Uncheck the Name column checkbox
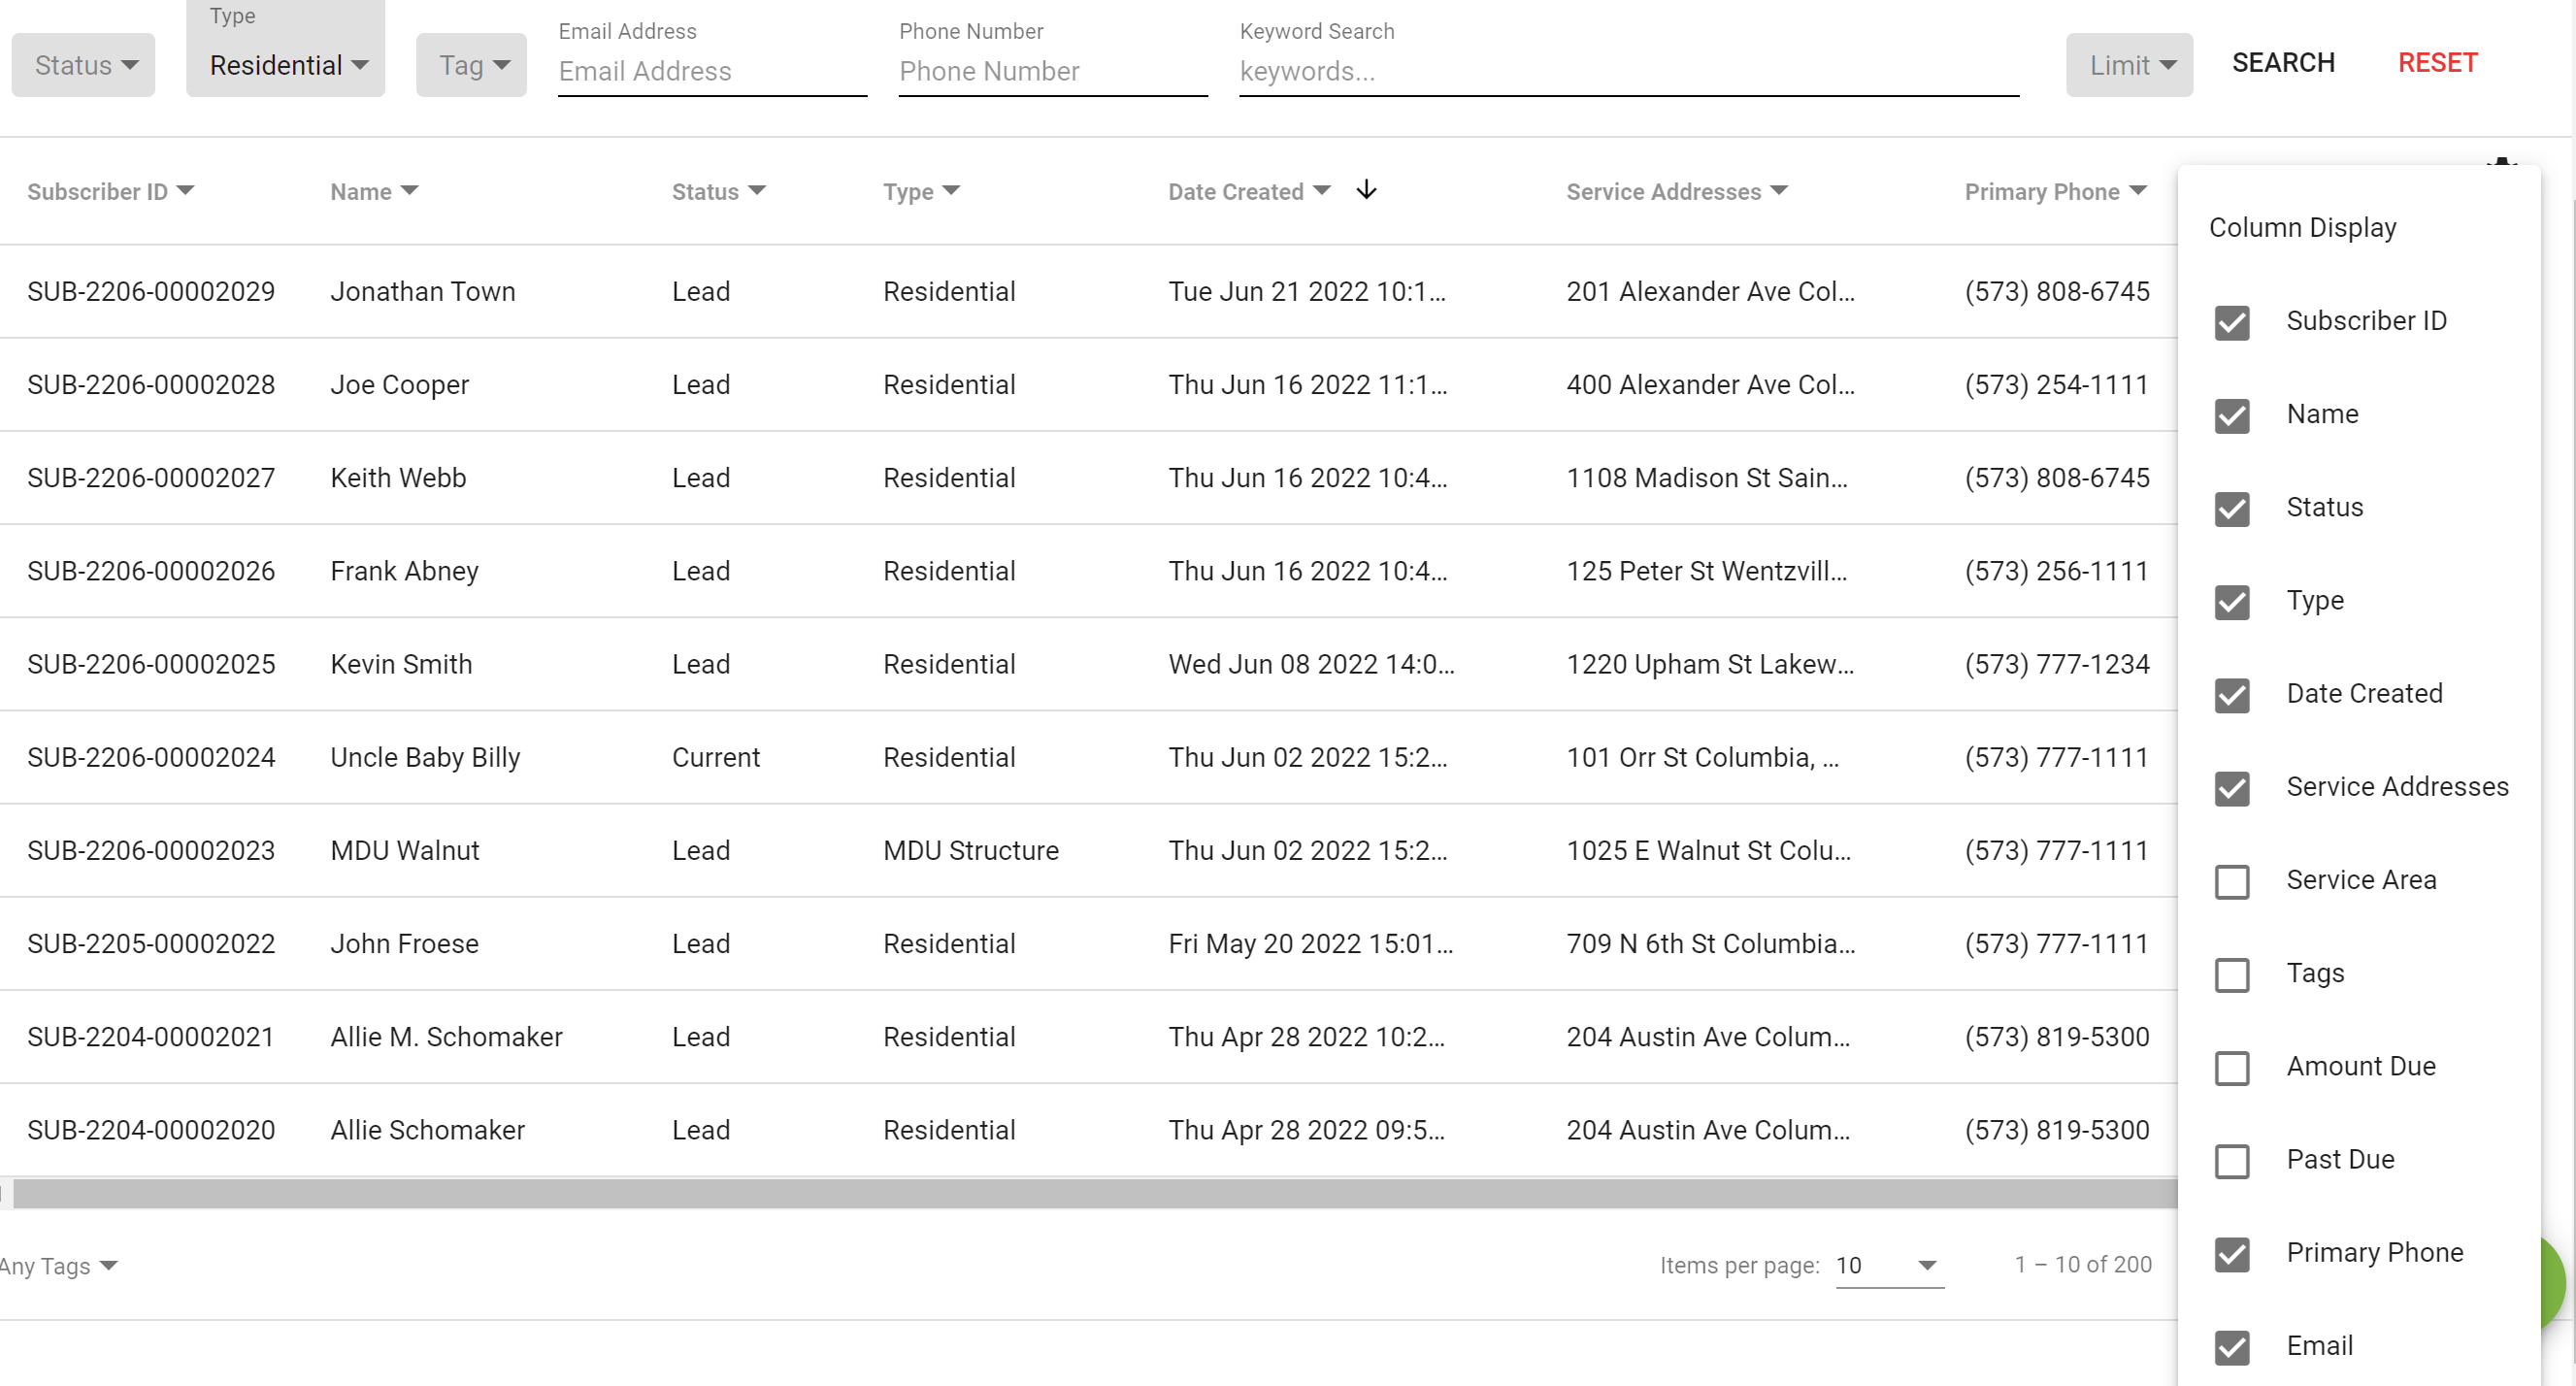Image resolution: width=2576 pixels, height=1386 pixels. pyautogui.click(x=2232, y=415)
